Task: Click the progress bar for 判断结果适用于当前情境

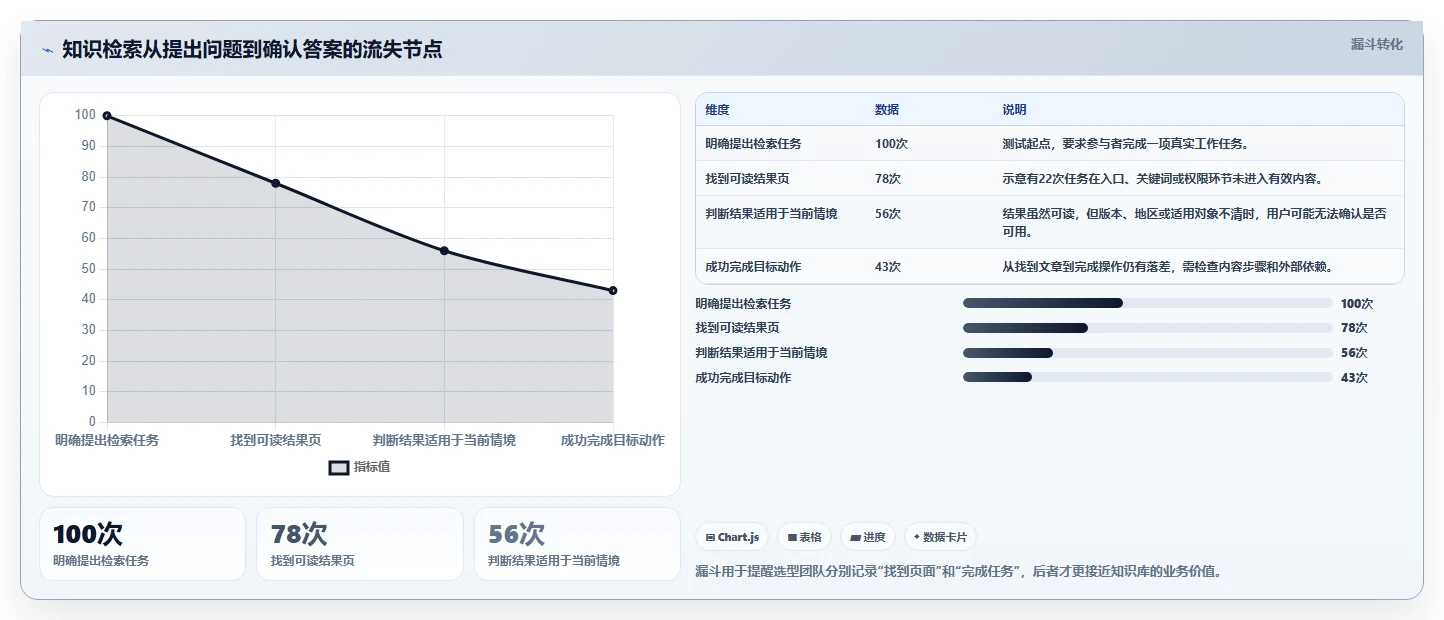Action: (1148, 353)
